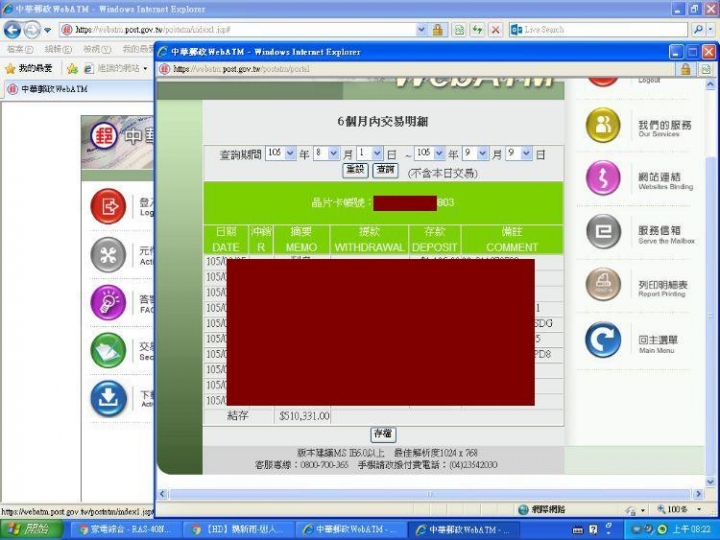Open the pink Websites Binding icon
The height and width of the screenshot is (540, 720).
point(603,178)
